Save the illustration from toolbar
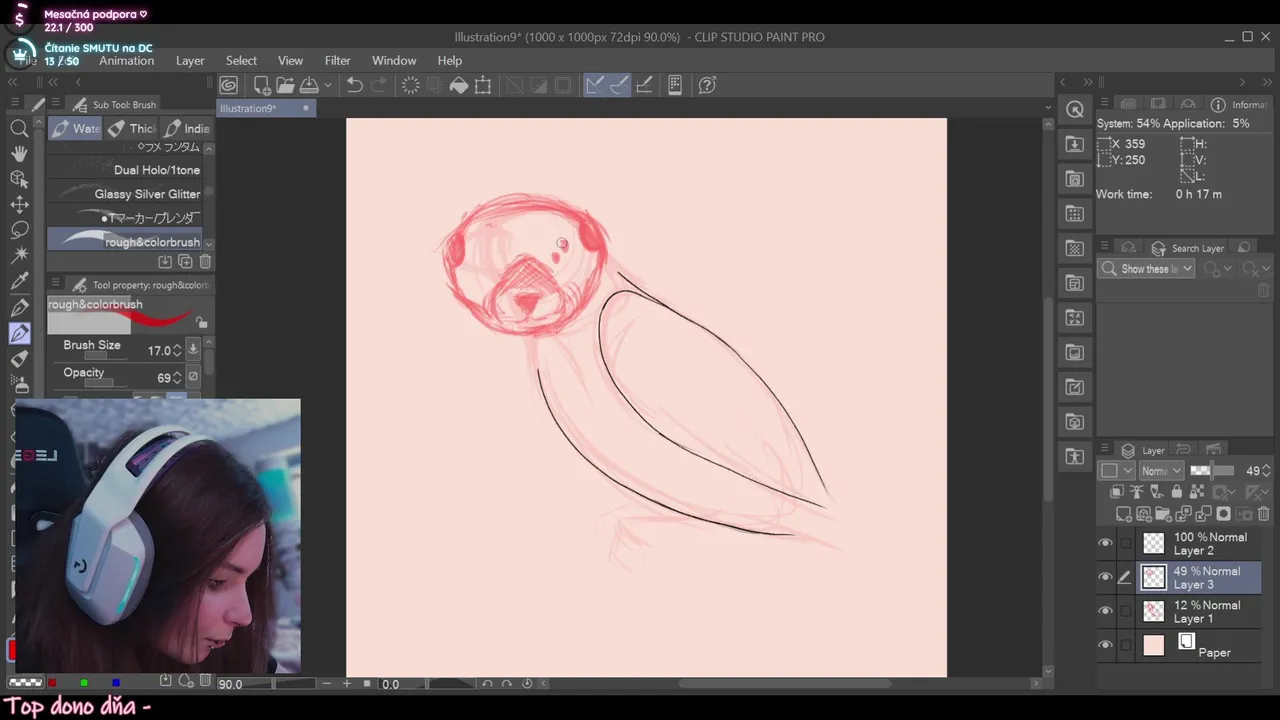This screenshot has height=720, width=1280. tap(309, 85)
